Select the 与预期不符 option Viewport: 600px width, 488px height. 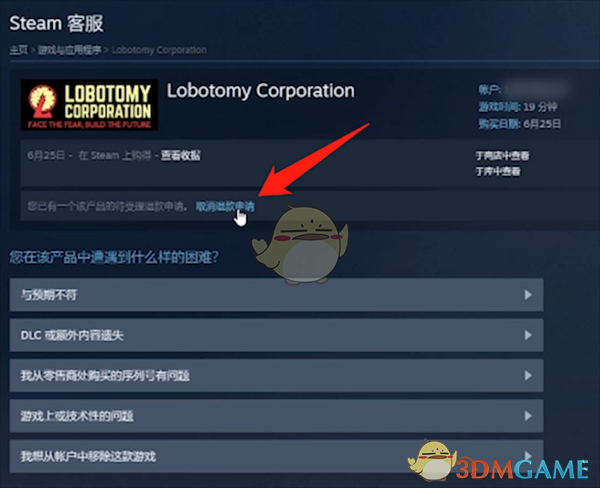pyautogui.click(x=276, y=295)
